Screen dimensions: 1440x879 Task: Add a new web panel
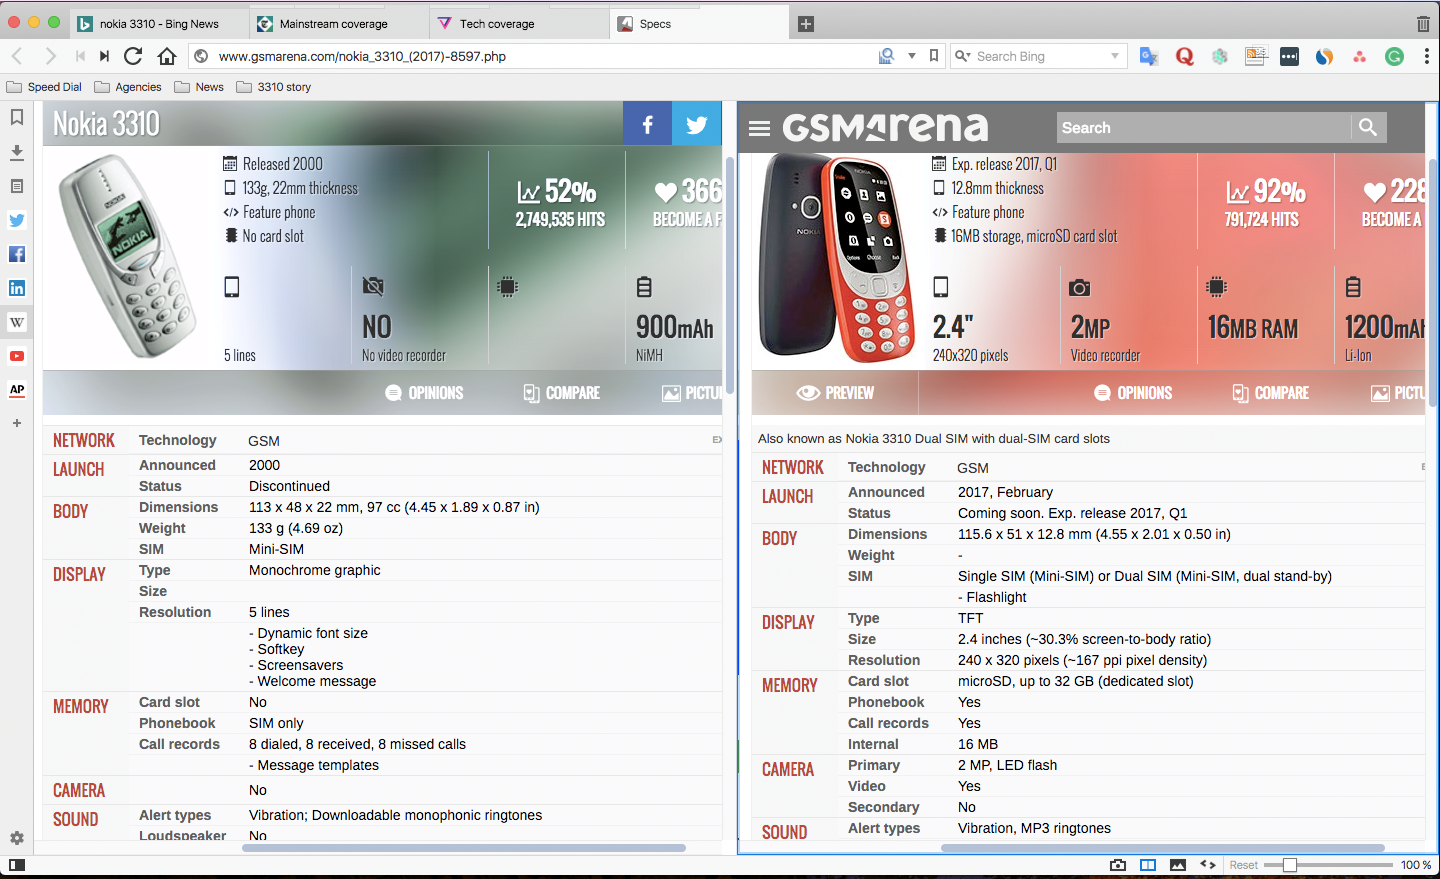(17, 423)
